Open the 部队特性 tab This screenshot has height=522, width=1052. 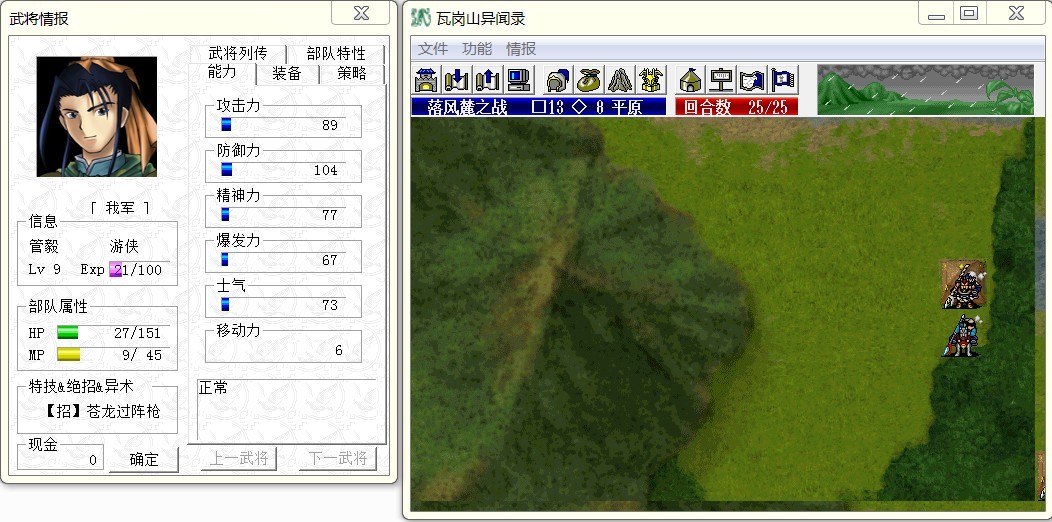click(x=336, y=54)
